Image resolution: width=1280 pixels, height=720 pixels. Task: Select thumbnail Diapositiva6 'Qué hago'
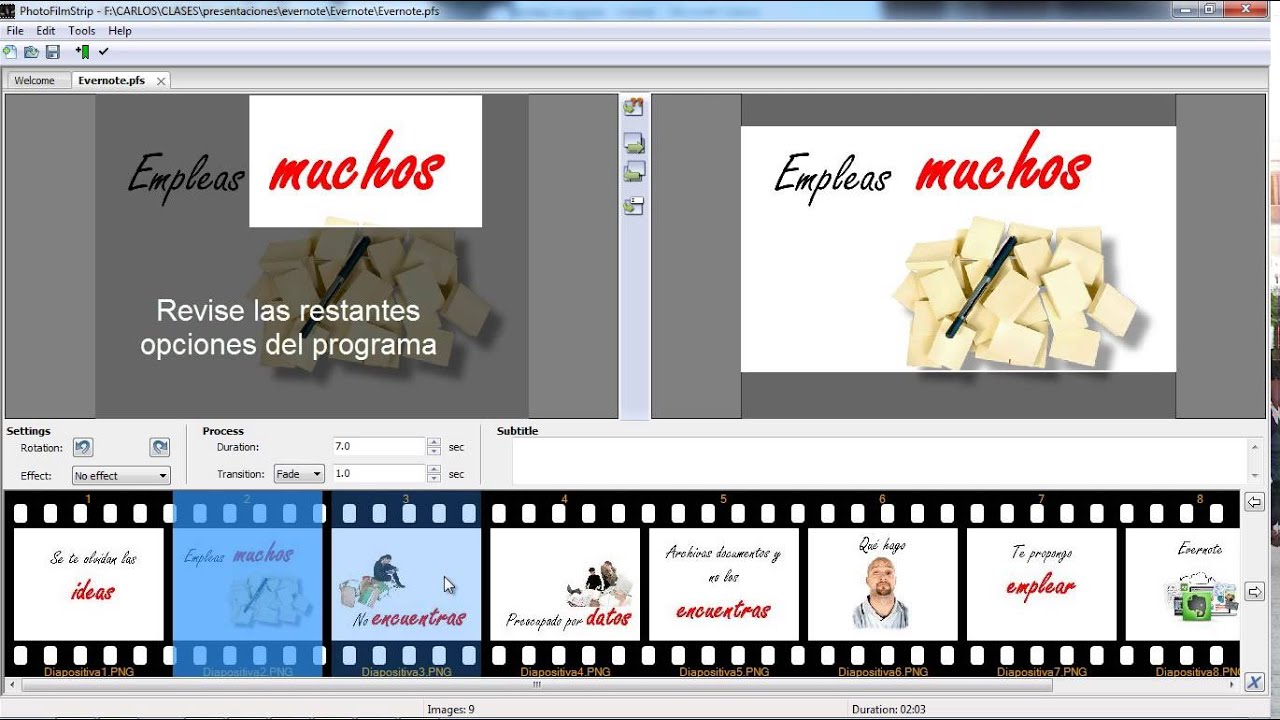882,584
